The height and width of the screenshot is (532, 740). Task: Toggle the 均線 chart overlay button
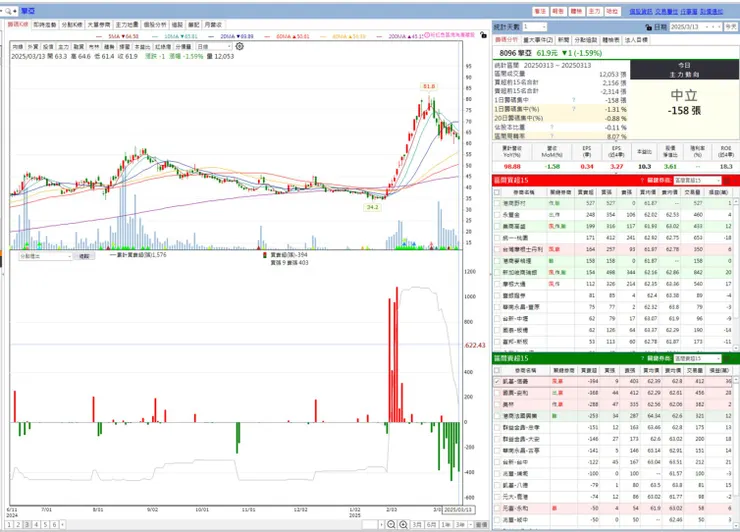17,47
